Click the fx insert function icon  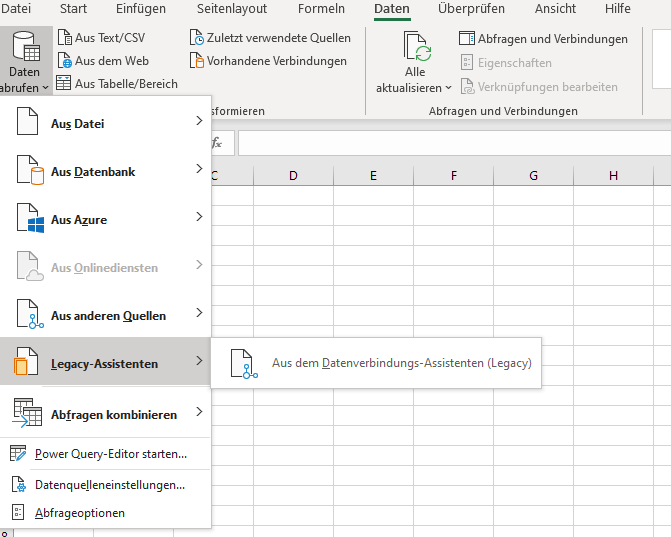tap(217, 142)
